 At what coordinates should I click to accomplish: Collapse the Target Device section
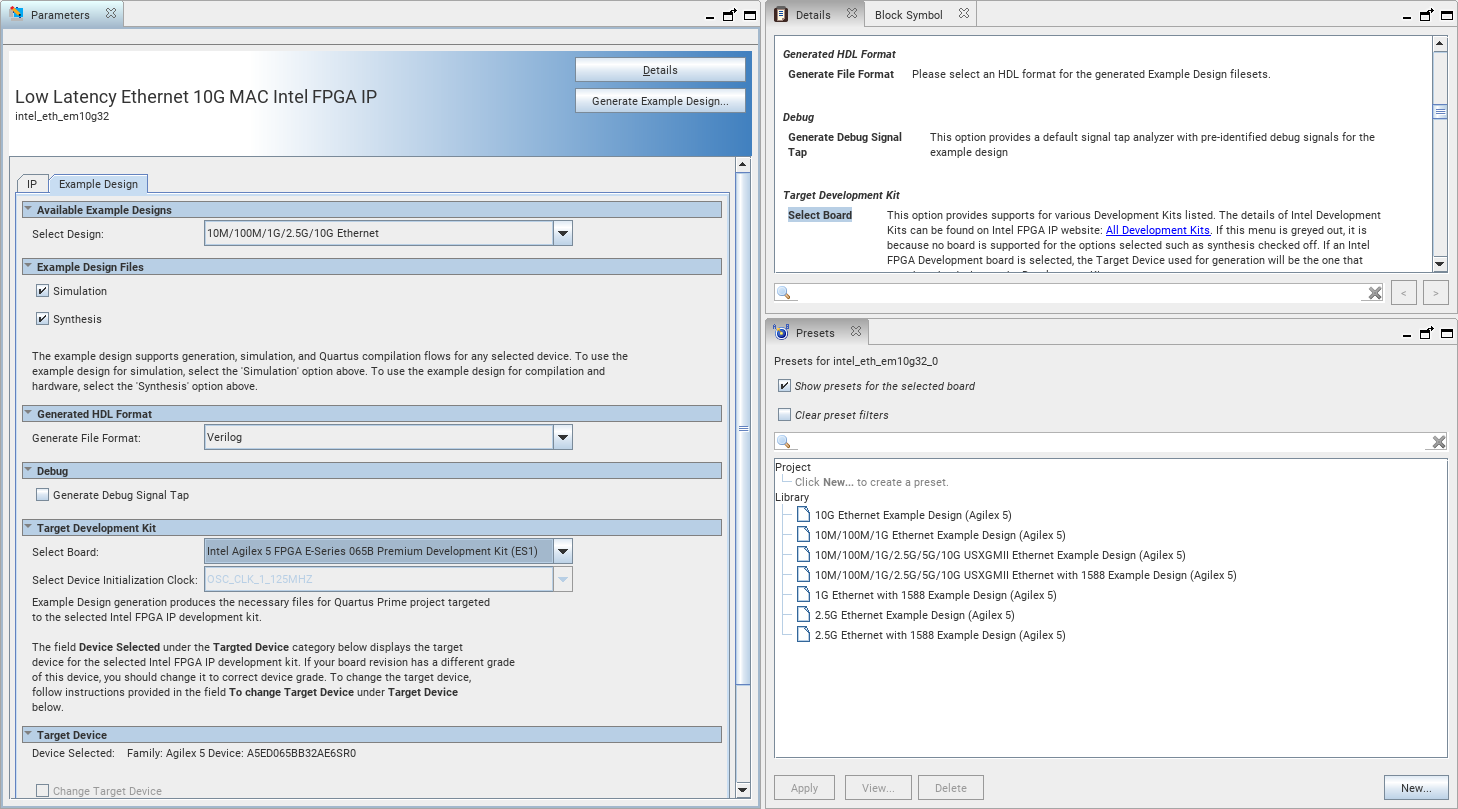tap(28, 735)
